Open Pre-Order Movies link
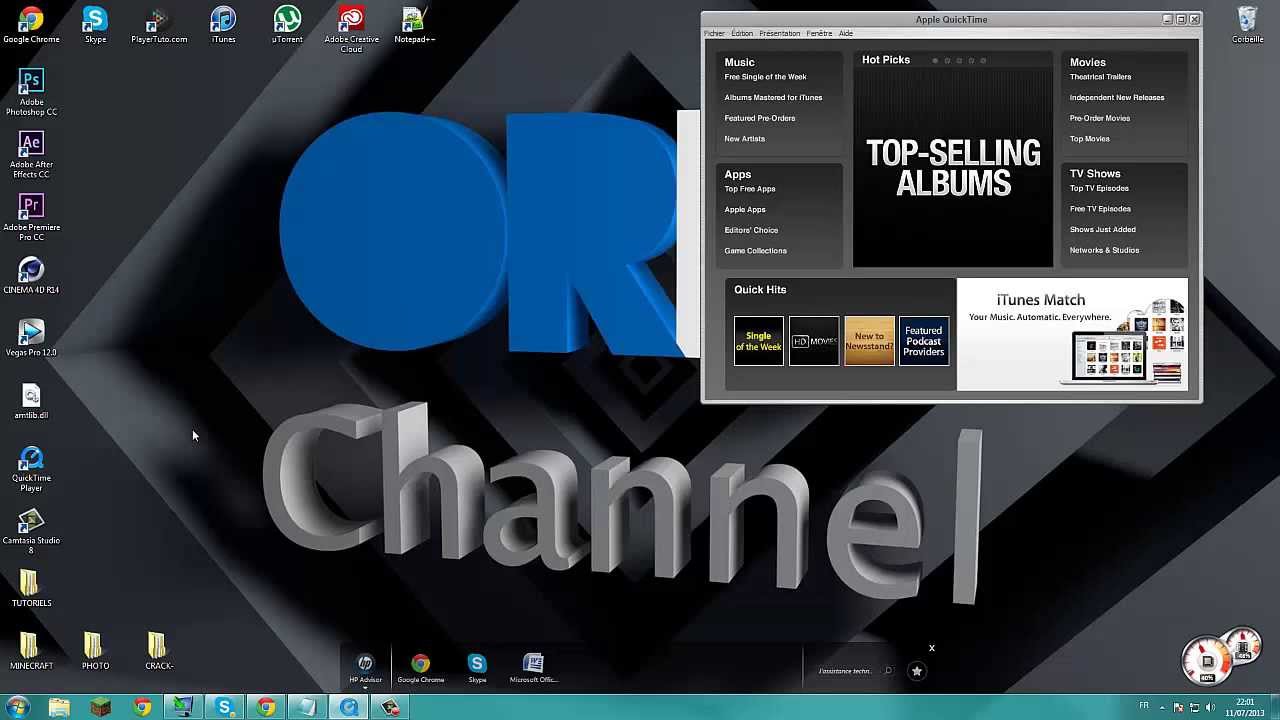This screenshot has width=1280, height=720. coord(1100,118)
